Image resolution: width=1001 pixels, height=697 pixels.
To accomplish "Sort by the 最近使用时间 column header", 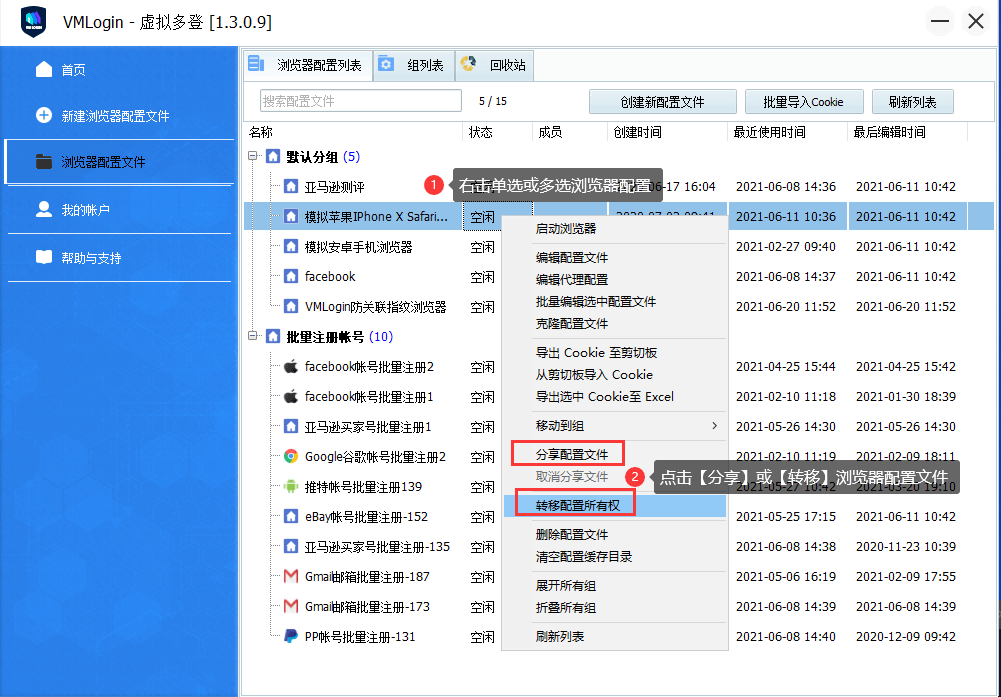I will [x=787, y=132].
